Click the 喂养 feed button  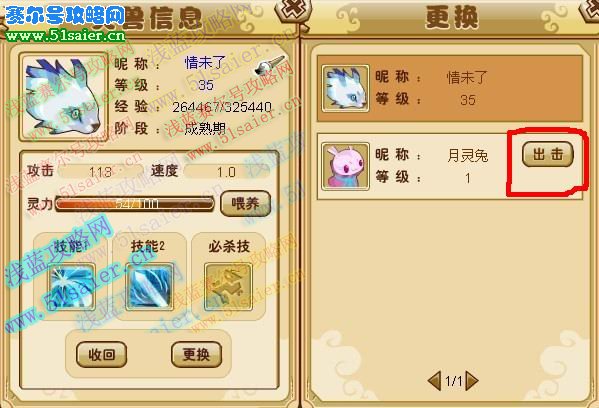(x=246, y=203)
